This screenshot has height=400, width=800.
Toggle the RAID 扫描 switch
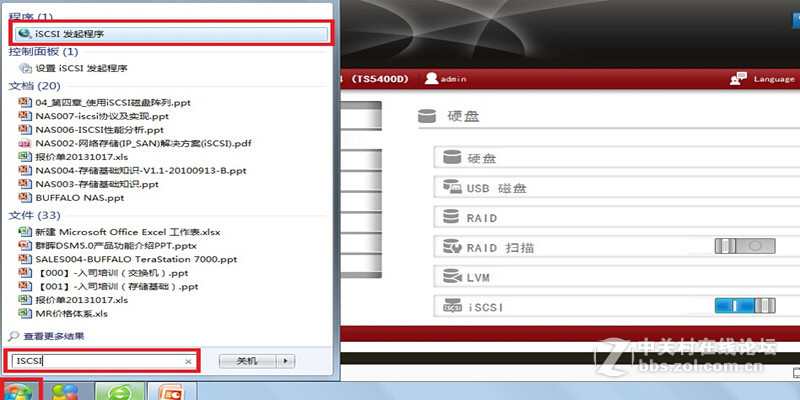pos(745,246)
